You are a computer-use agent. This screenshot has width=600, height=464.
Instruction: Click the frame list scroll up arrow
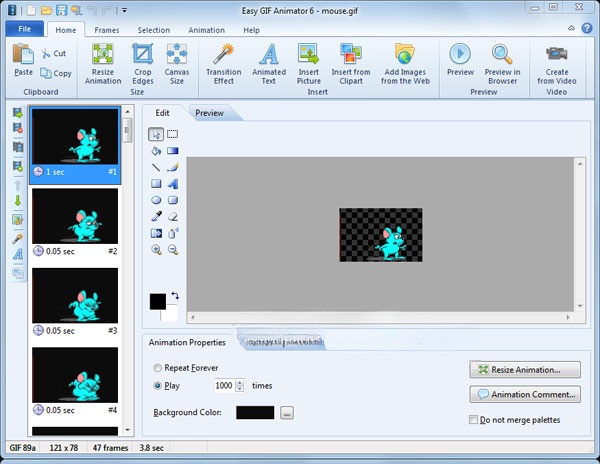(x=128, y=112)
